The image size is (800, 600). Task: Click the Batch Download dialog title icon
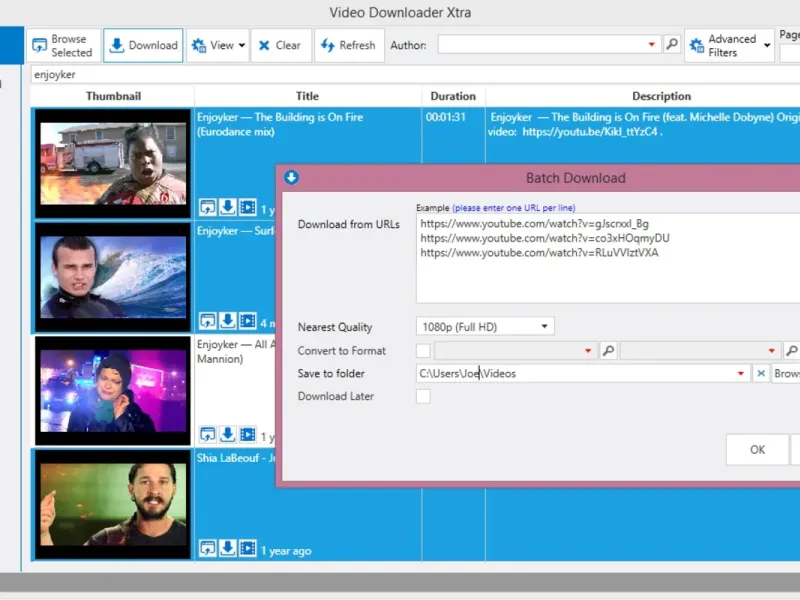pyautogui.click(x=291, y=178)
